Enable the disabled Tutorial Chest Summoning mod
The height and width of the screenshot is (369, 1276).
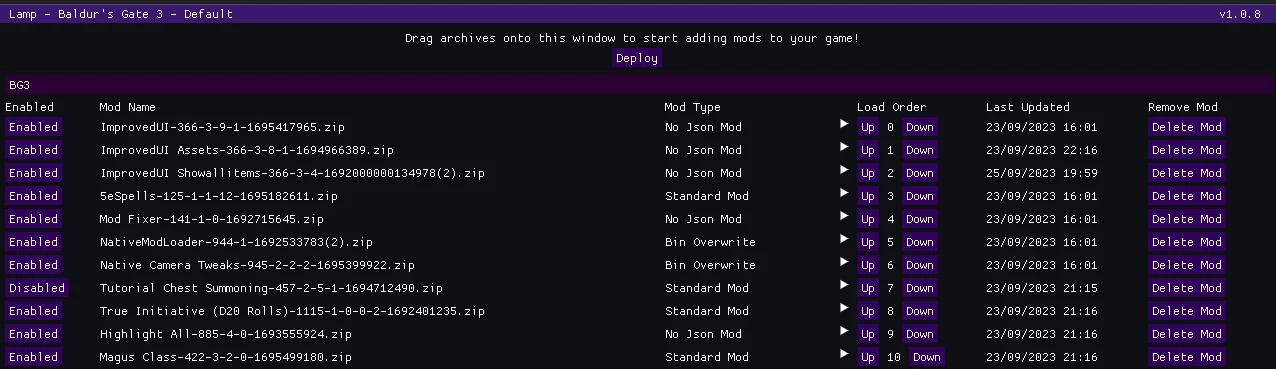(37, 288)
